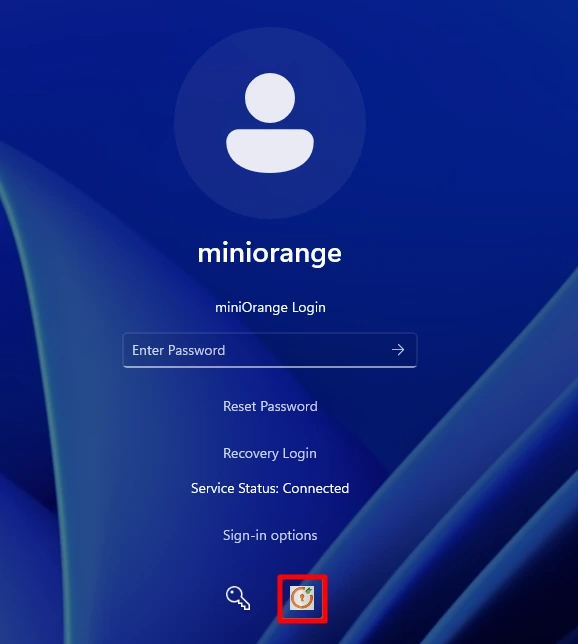Viewport: 578px width, 644px height.
Task: Focus the Enter Password field
Action: pyautogui.click(x=270, y=350)
